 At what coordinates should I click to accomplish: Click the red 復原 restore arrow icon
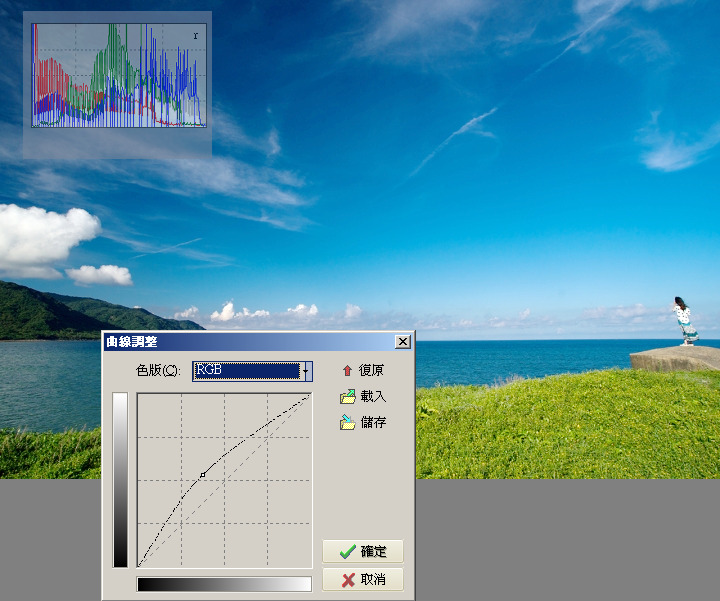[347, 371]
